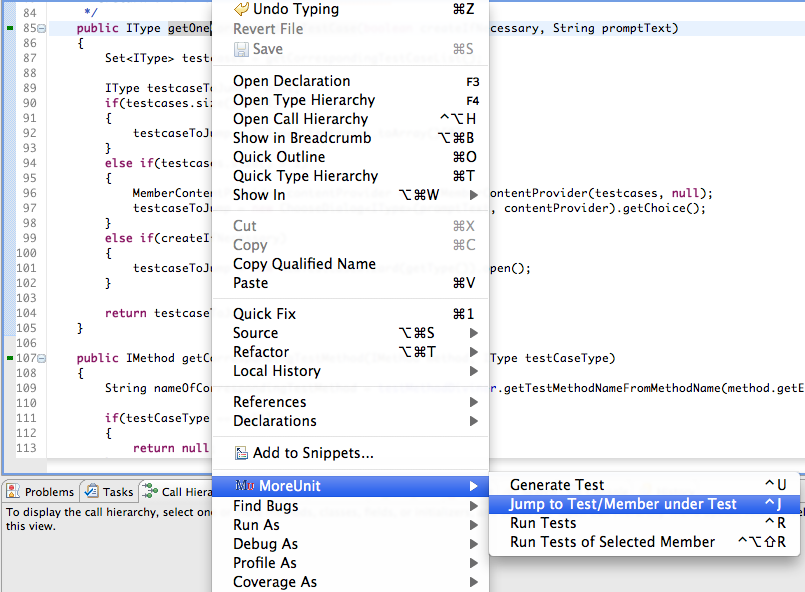Click the Undo Typing arrow icon
The width and height of the screenshot is (805, 592).
(x=241, y=9)
